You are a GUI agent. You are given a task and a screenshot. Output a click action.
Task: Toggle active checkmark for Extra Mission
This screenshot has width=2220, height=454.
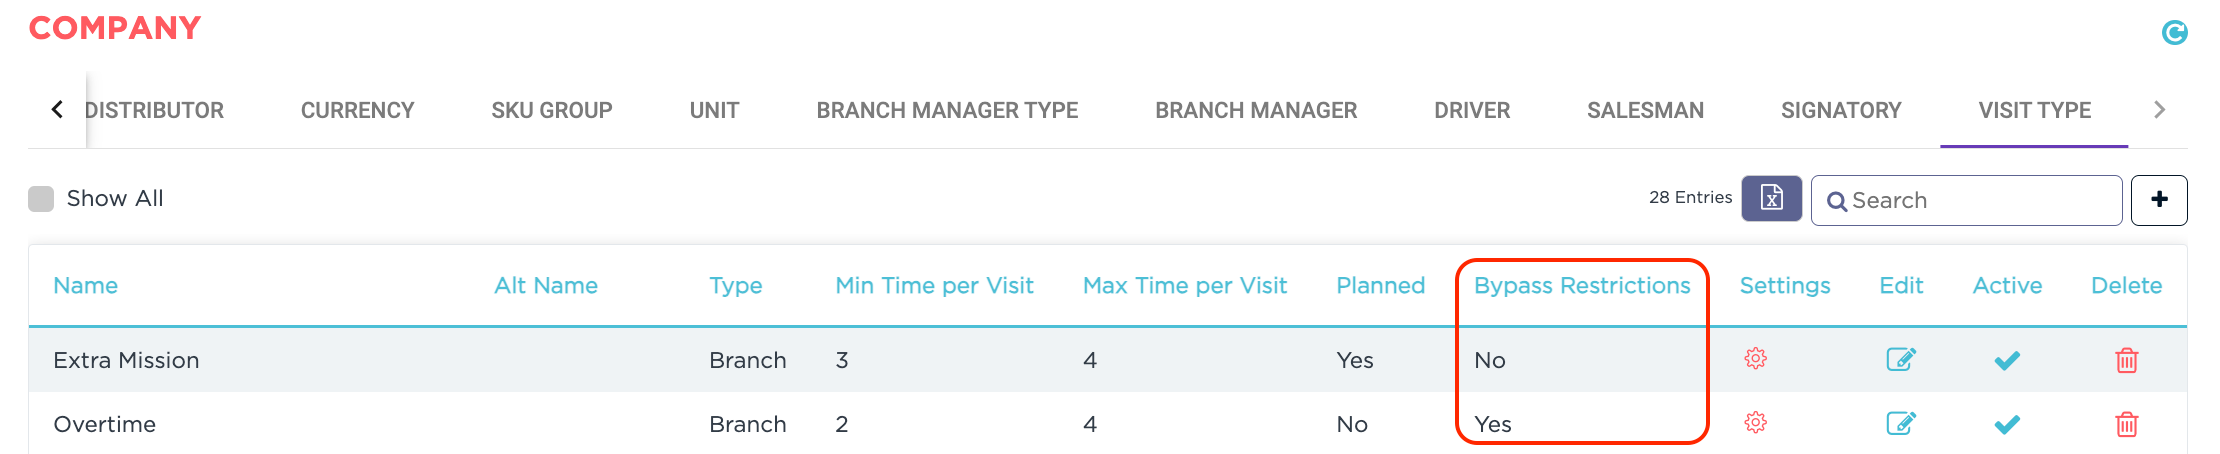click(x=2006, y=360)
